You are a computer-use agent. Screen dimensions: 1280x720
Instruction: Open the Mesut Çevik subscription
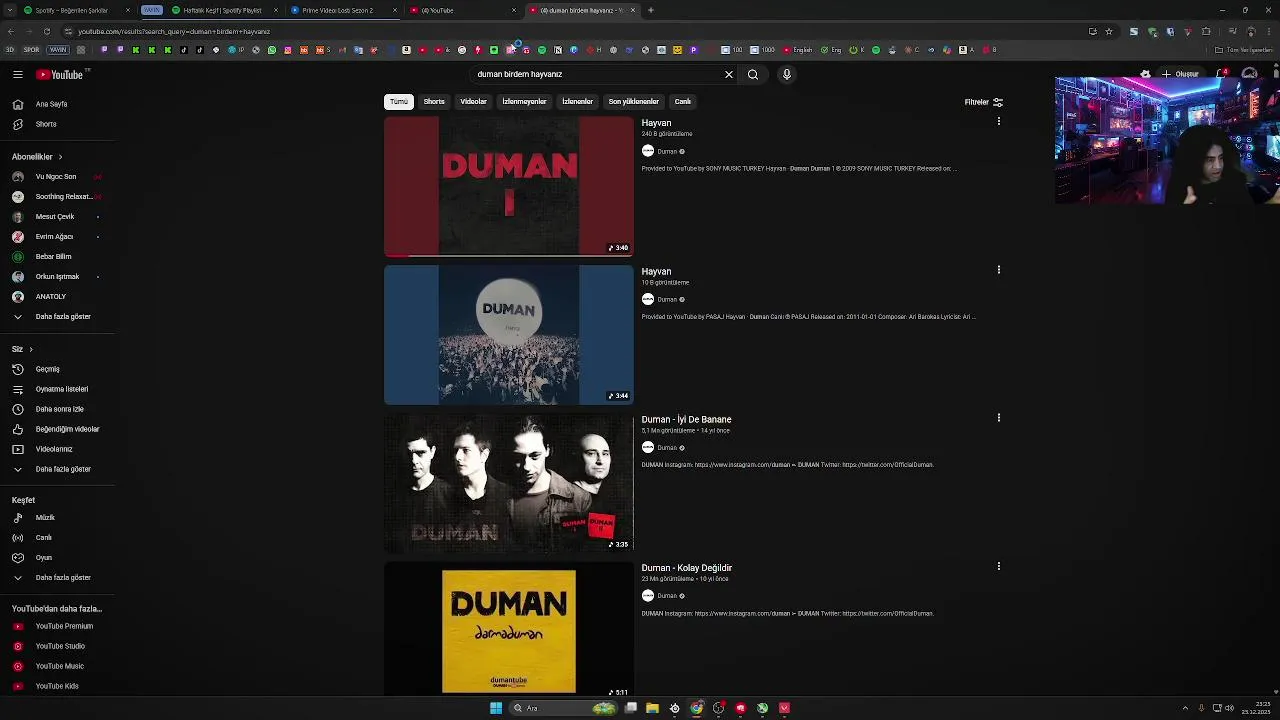coord(57,217)
